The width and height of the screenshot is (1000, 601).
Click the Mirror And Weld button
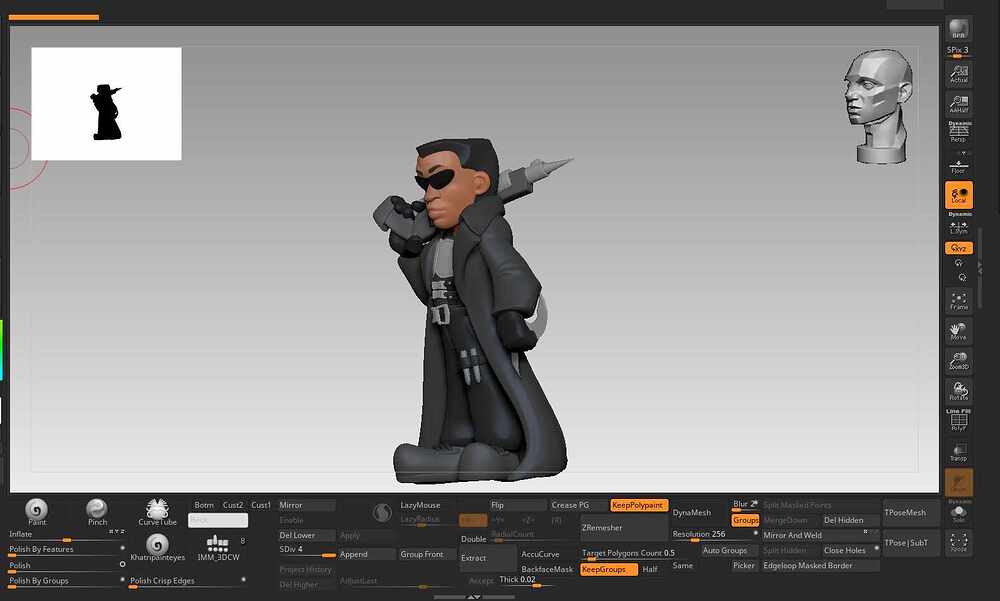pos(821,535)
